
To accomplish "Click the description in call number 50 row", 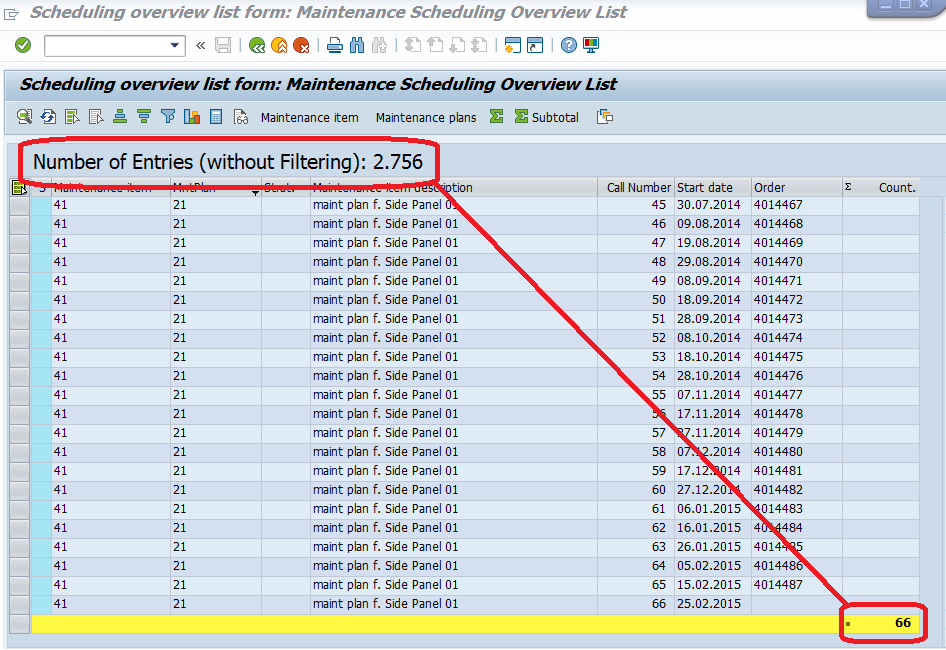I will pos(386,300).
